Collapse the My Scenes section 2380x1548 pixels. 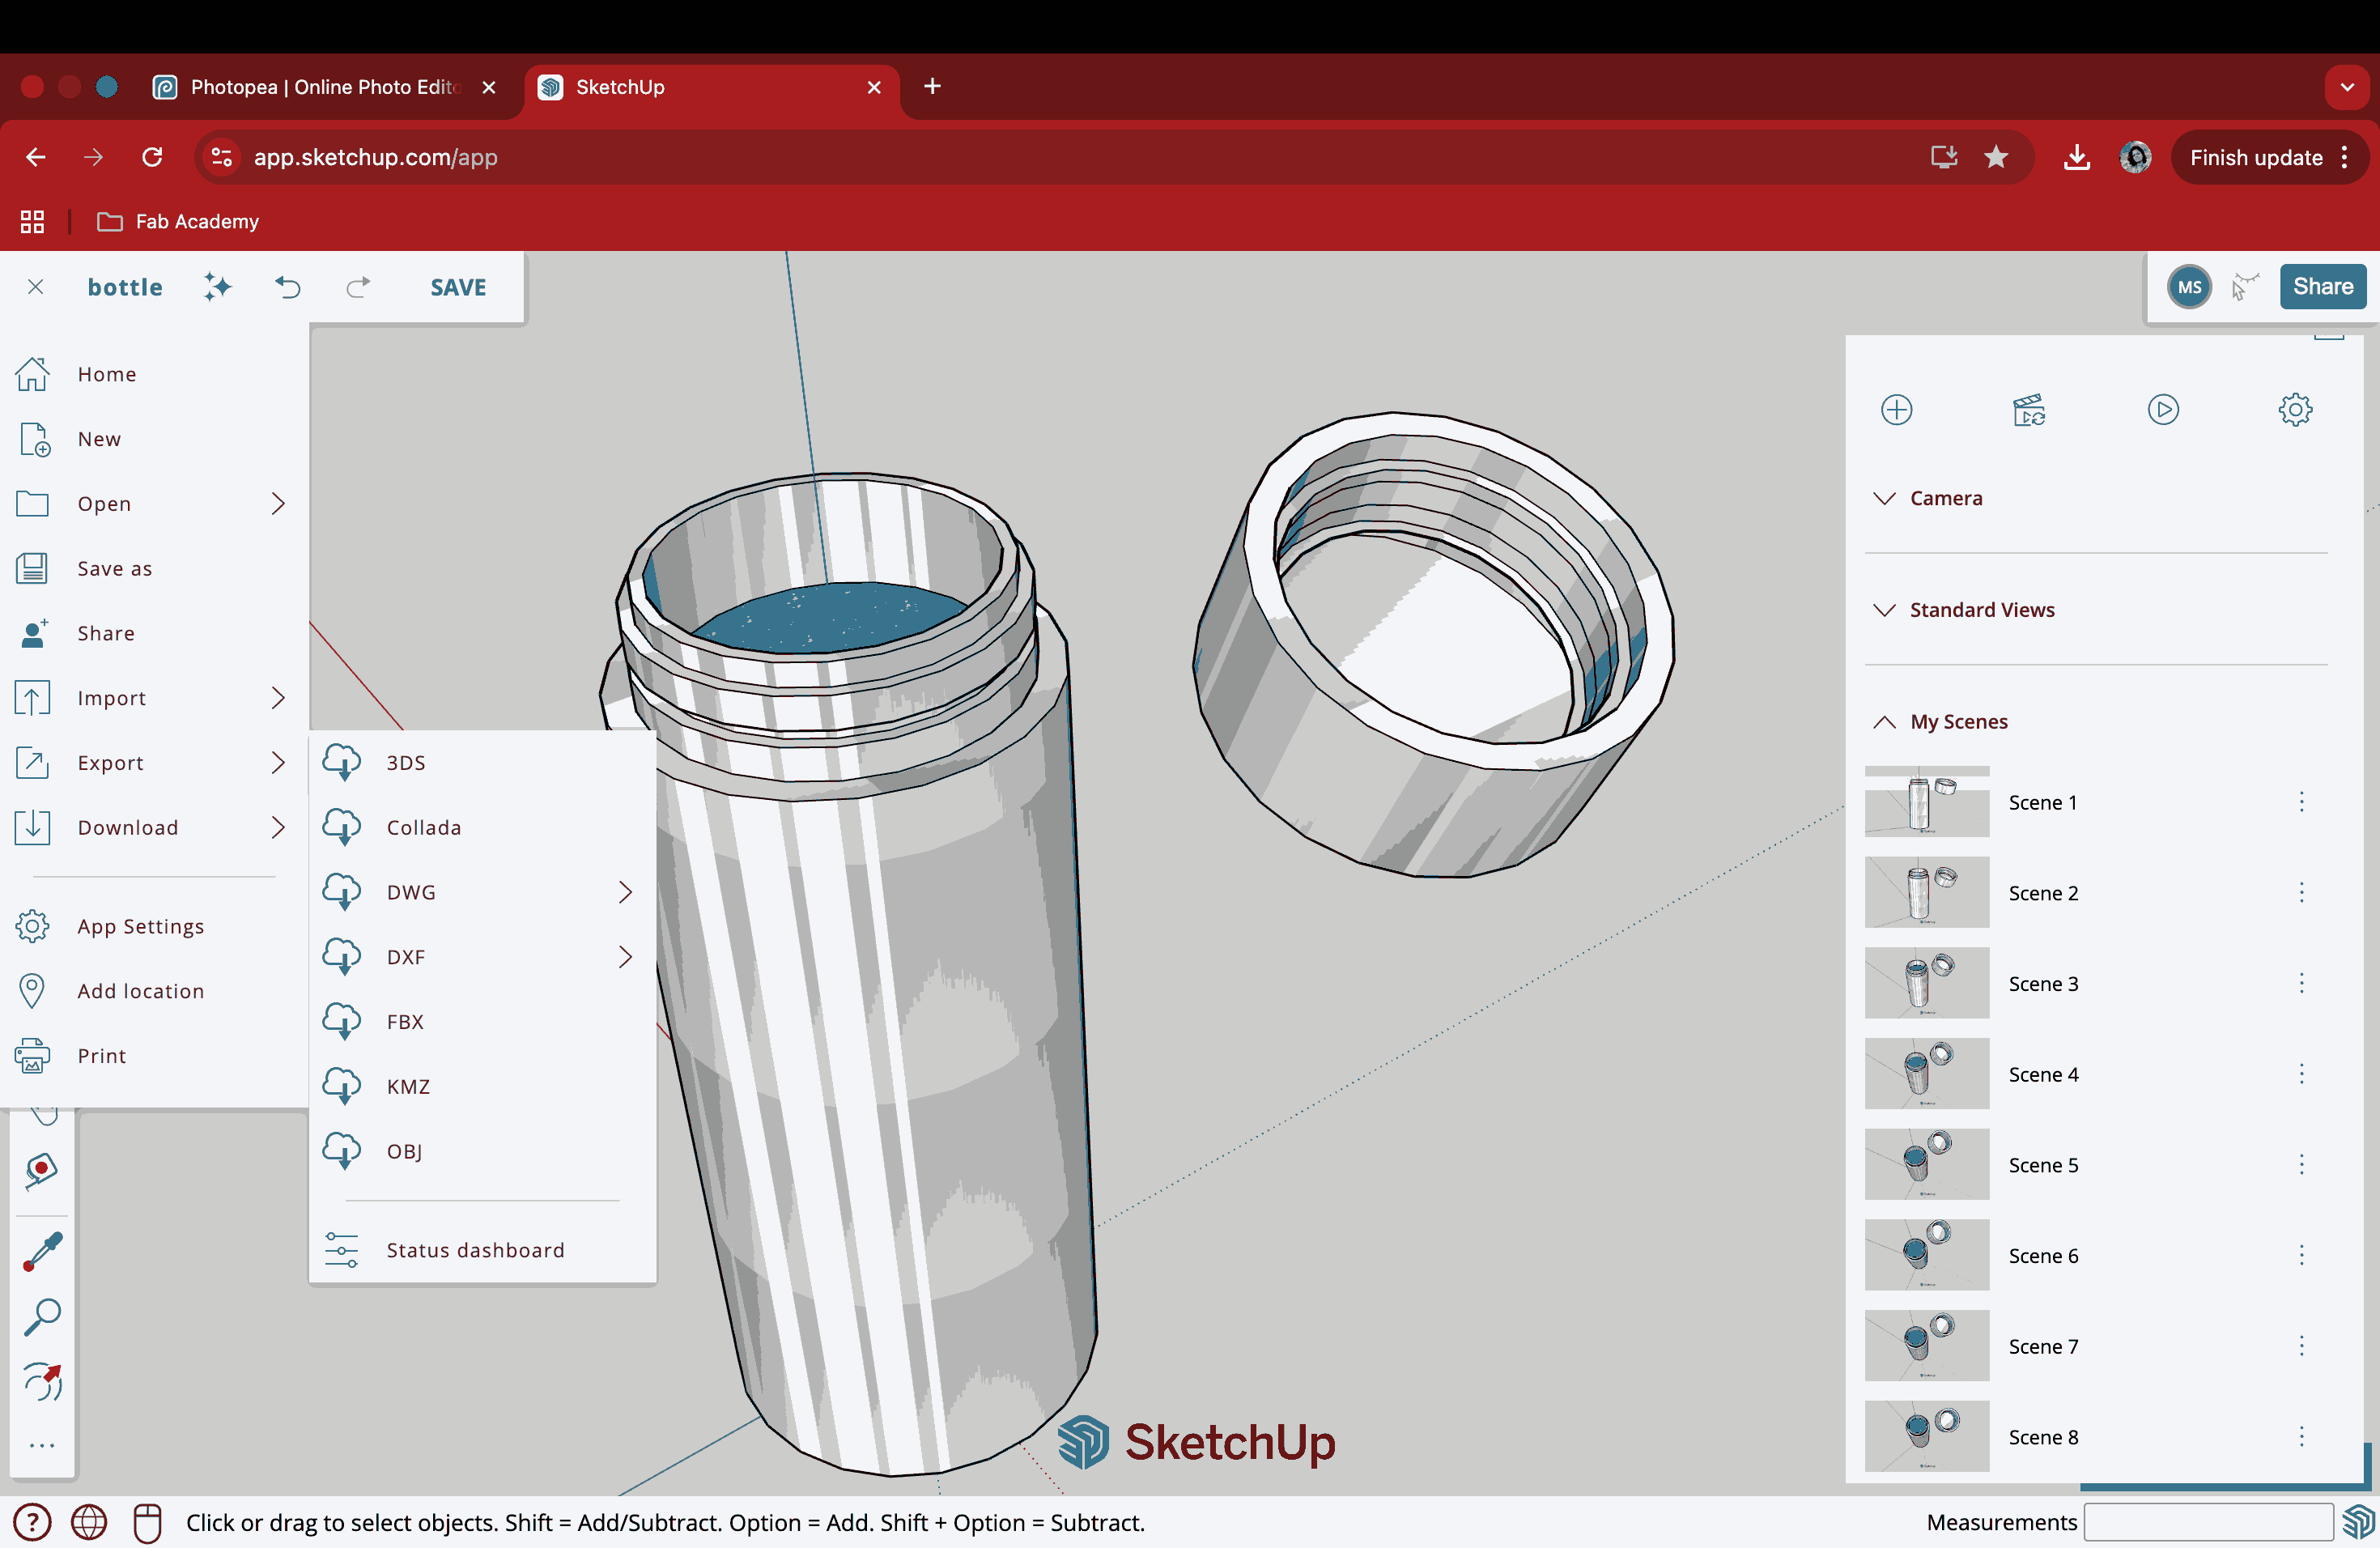(x=1958, y=722)
